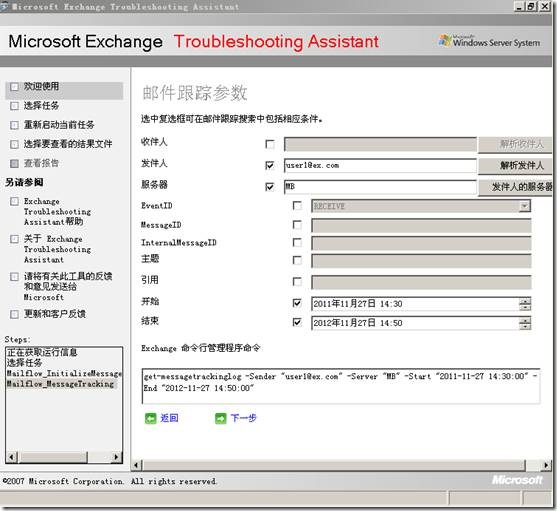The height and width of the screenshot is (511, 557).
Task: Click the MessageID input field
Action: coord(421,225)
